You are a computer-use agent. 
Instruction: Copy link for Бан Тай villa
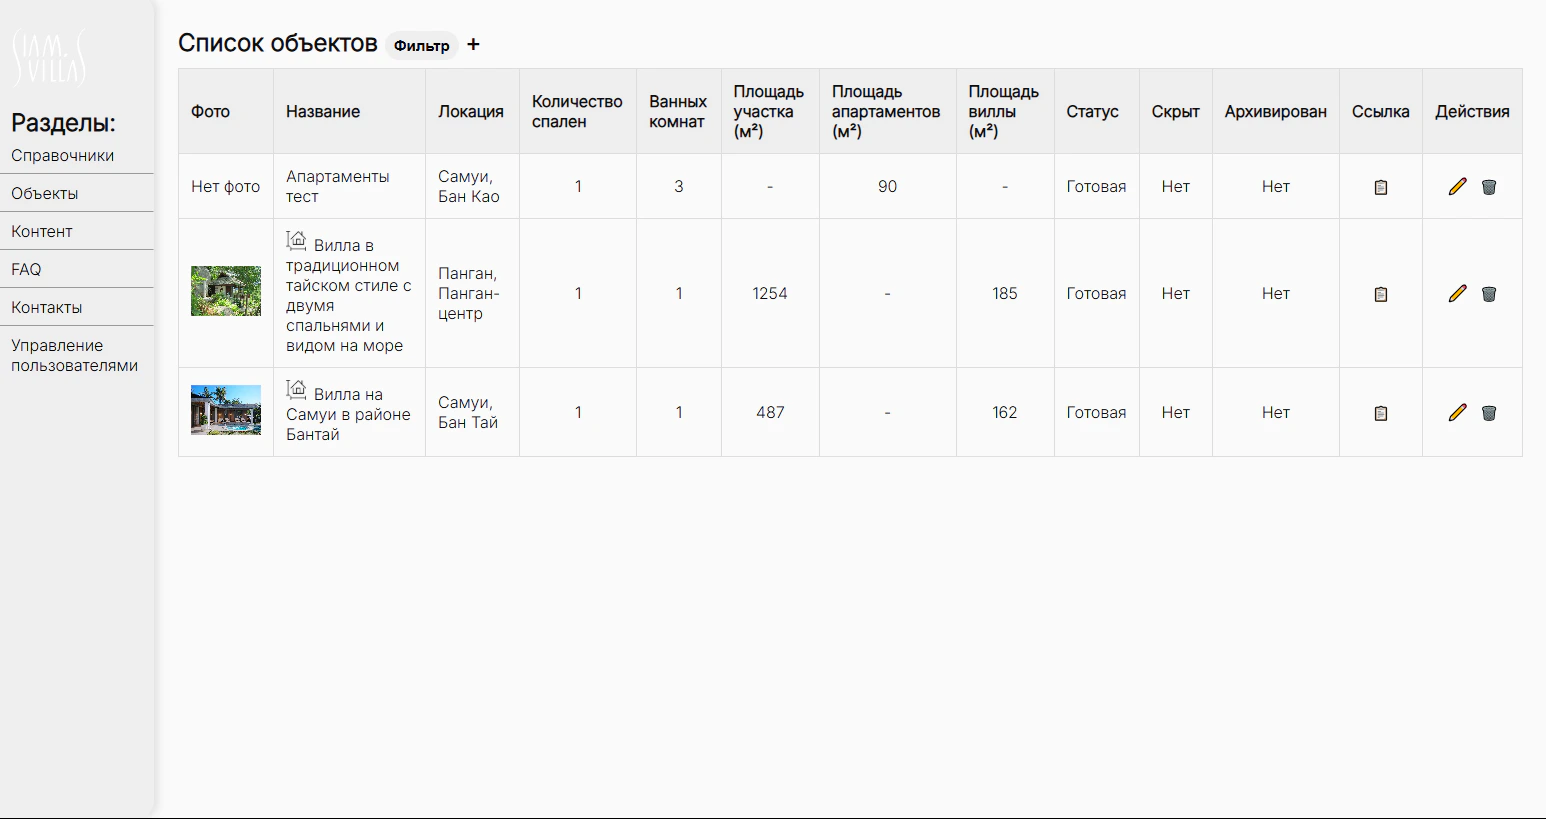point(1381,413)
